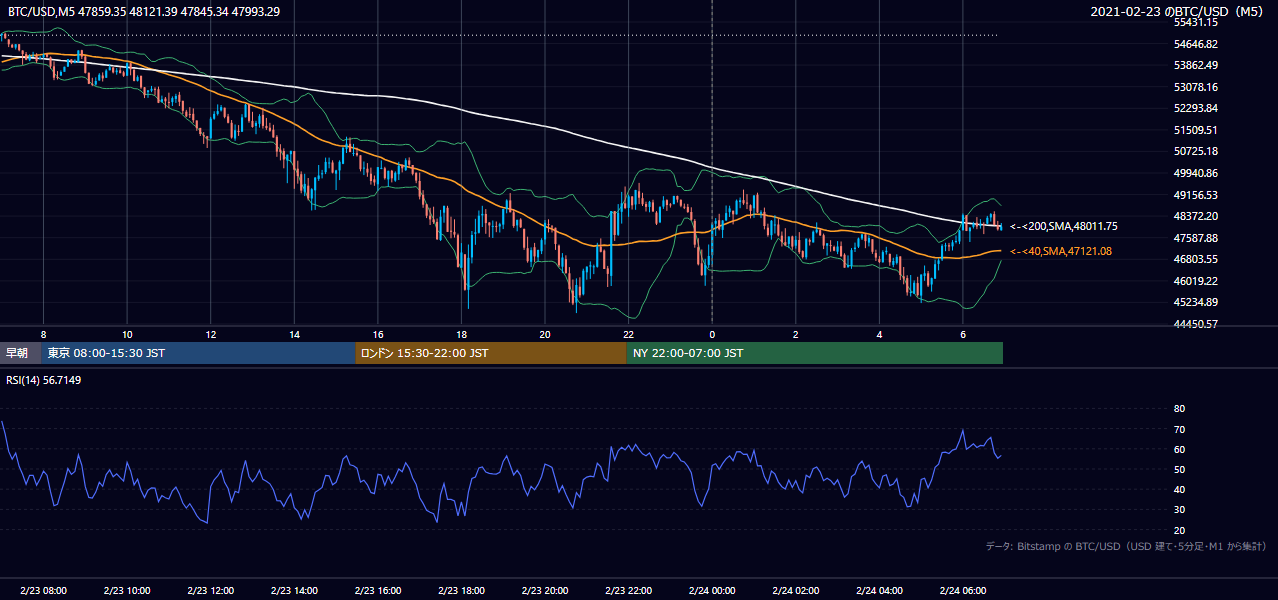Select the ロンドン 15:30-22:00 JST session bar
This screenshot has height=600, width=1278.
point(491,353)
